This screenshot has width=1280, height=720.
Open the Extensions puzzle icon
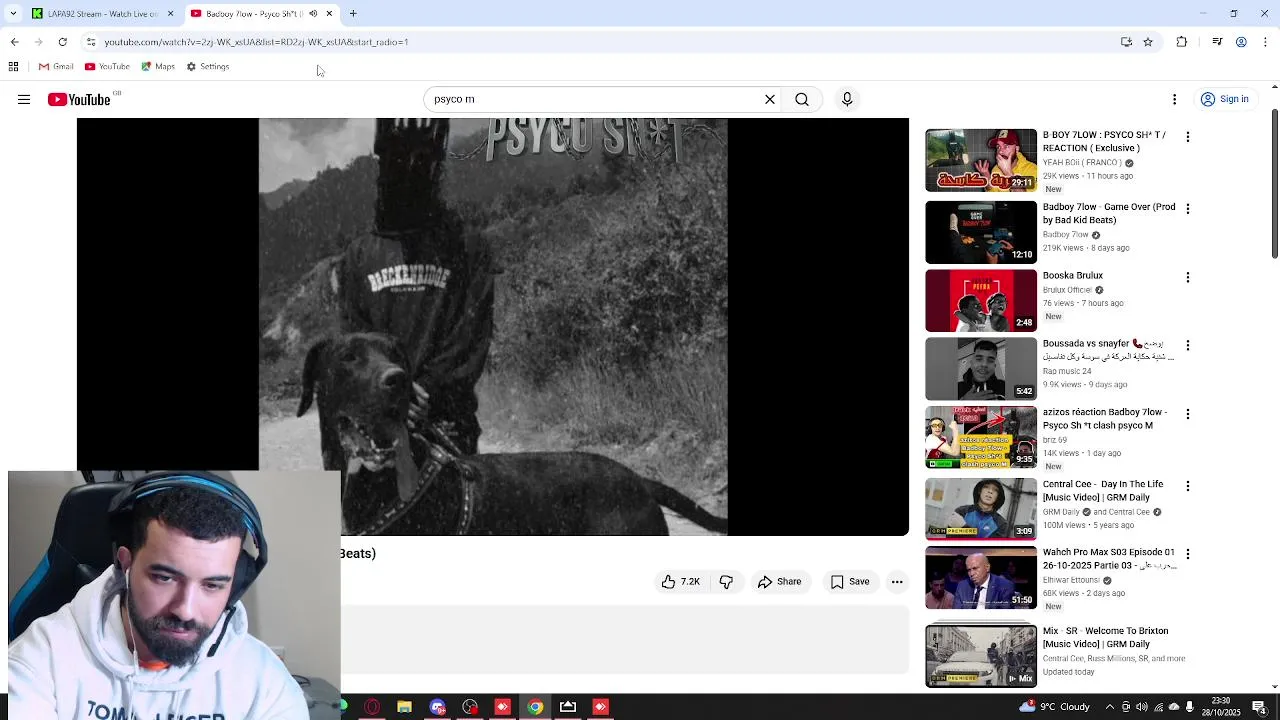tap(1182, 42)
